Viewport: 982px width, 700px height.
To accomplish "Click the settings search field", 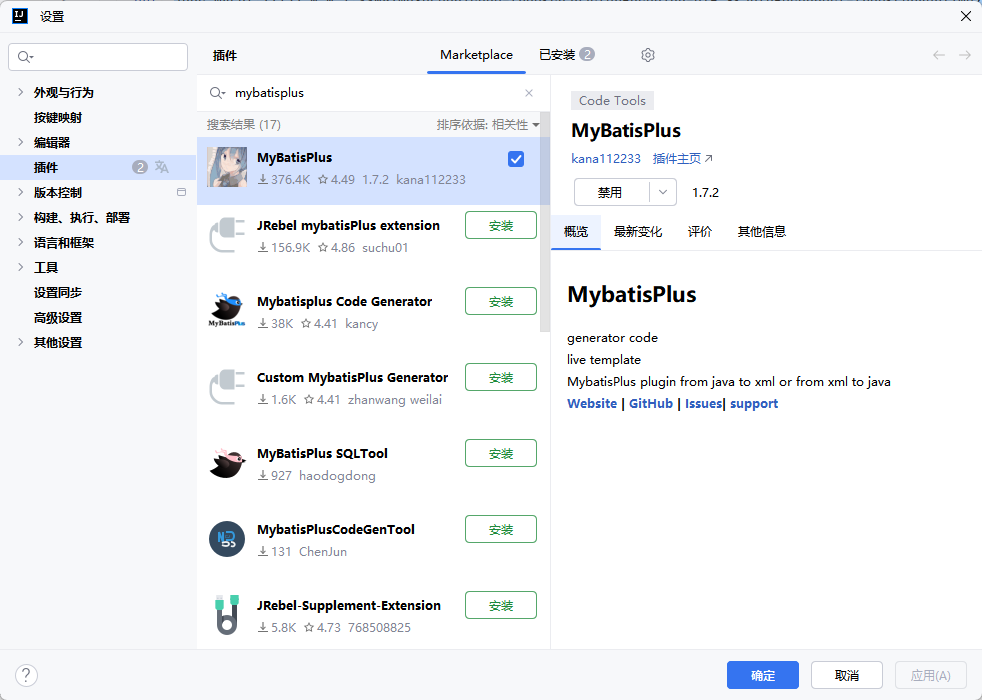I will pyautogui.click(x=98, y=57).
